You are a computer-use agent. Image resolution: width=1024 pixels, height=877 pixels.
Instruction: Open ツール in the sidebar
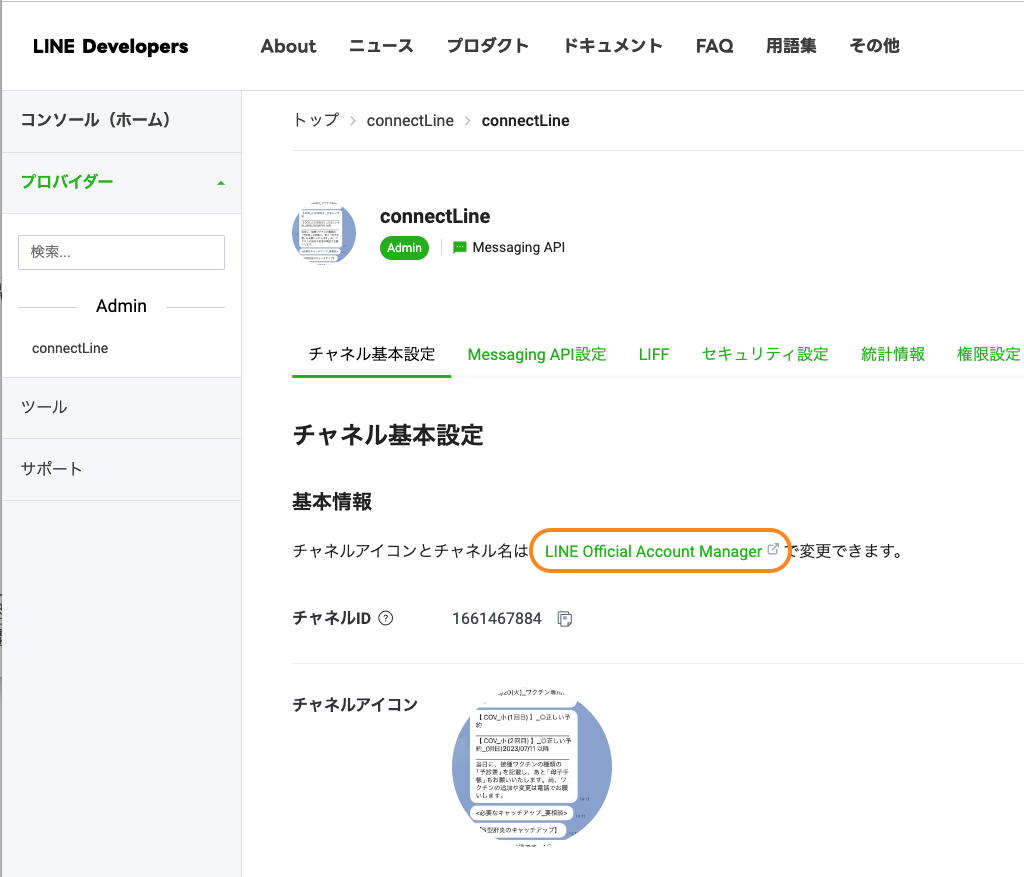121,407
